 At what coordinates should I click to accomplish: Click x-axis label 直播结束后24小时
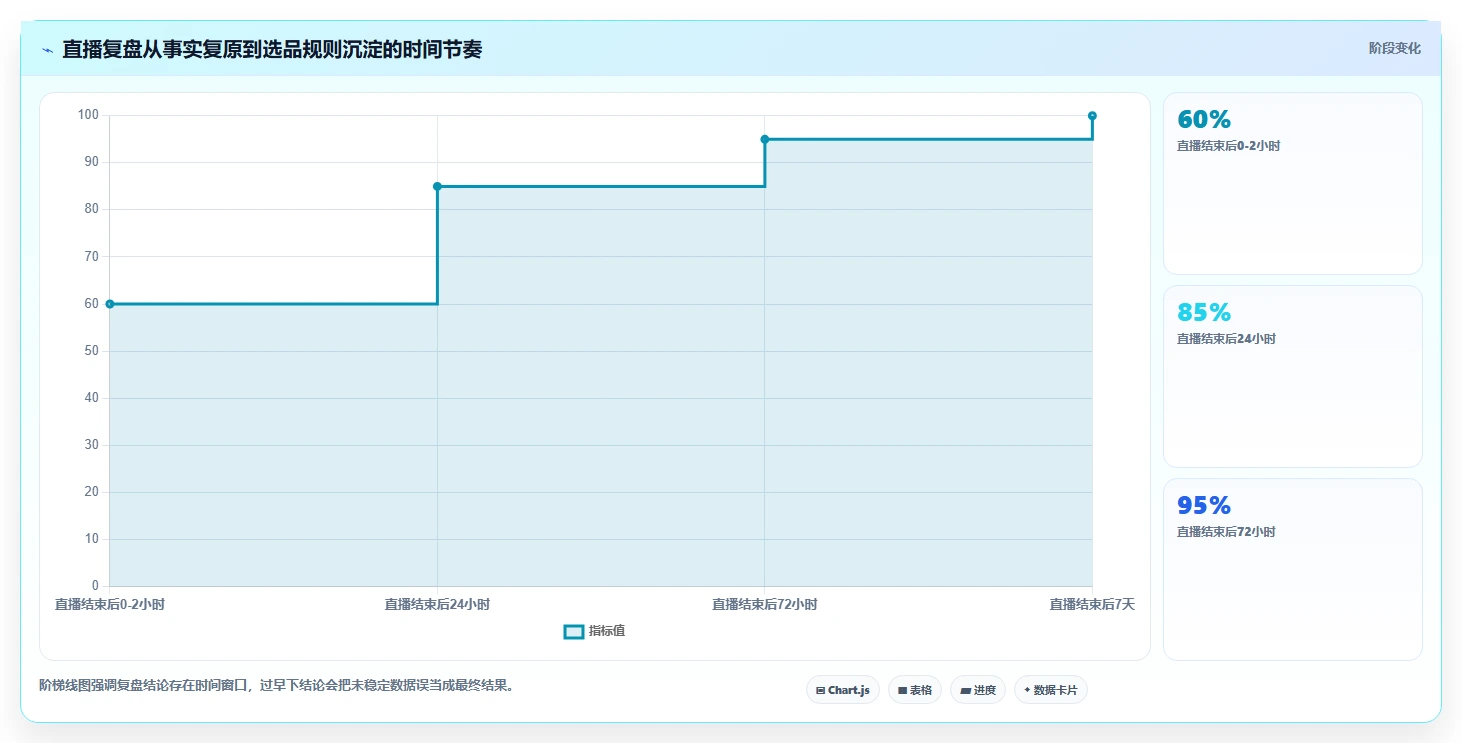tap(437, 604)
